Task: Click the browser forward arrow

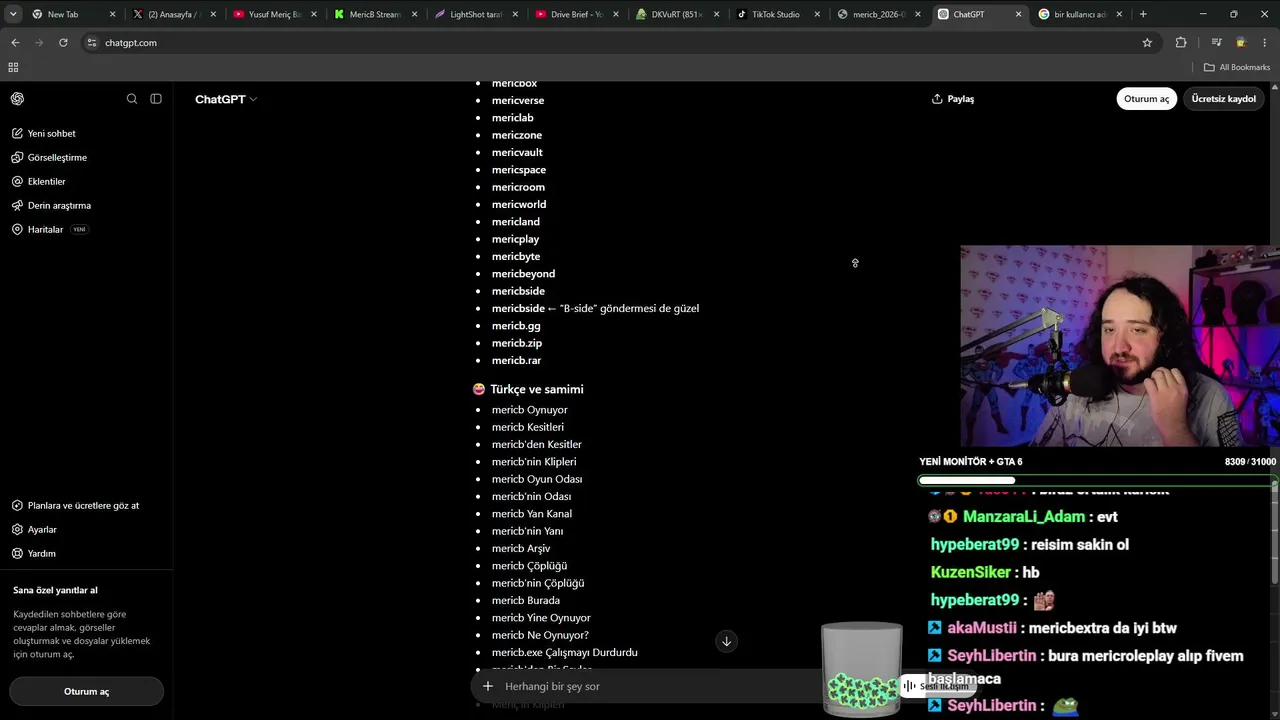Action: tap(39, 43)
